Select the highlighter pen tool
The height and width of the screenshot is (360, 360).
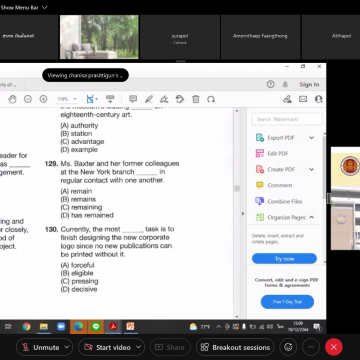coord(149,99)
